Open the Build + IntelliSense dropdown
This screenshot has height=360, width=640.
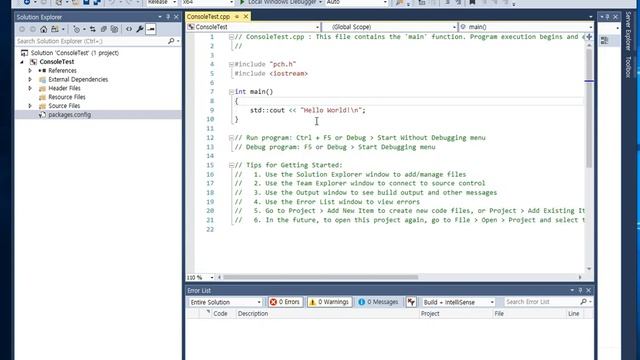[458, 302]
